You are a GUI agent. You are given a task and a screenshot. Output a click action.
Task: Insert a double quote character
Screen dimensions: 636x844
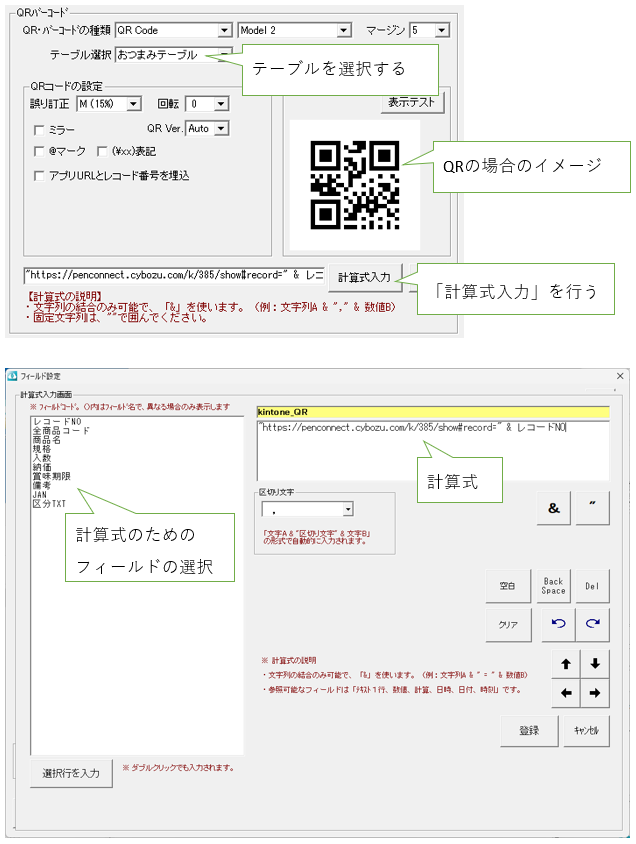coord(592,508)
